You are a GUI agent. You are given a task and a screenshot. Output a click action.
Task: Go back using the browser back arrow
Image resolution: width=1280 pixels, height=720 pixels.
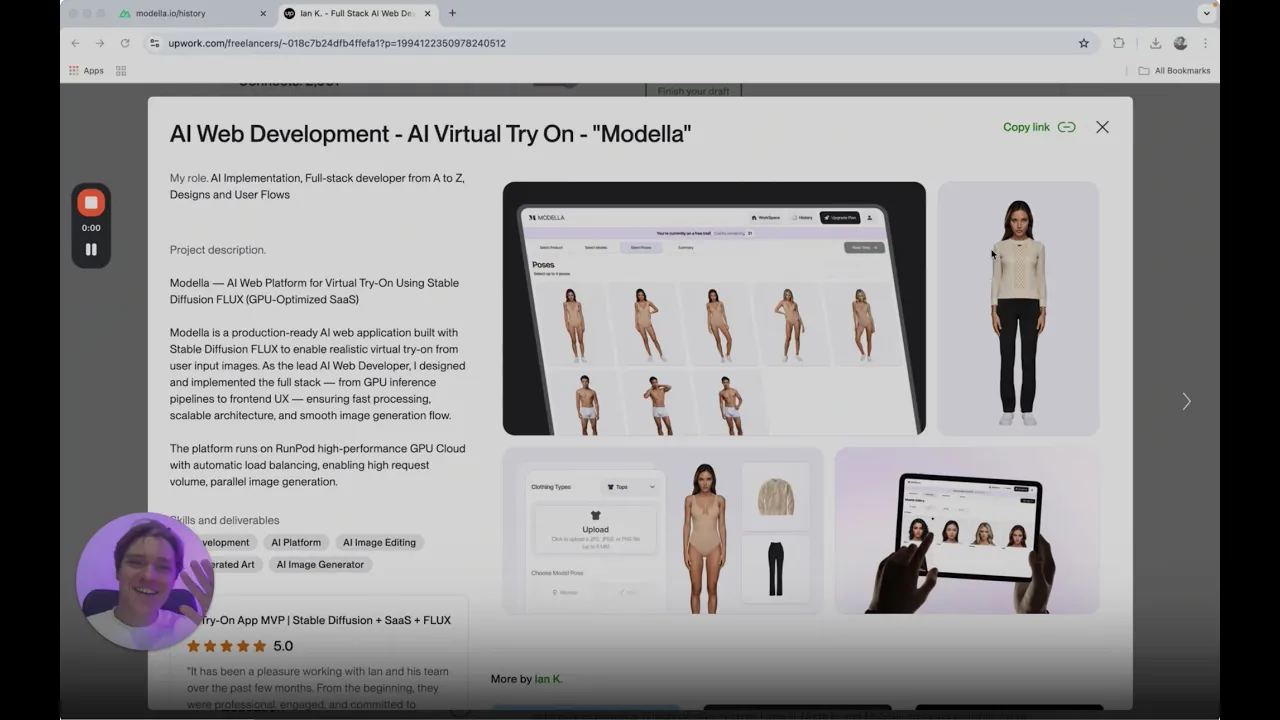75,43
